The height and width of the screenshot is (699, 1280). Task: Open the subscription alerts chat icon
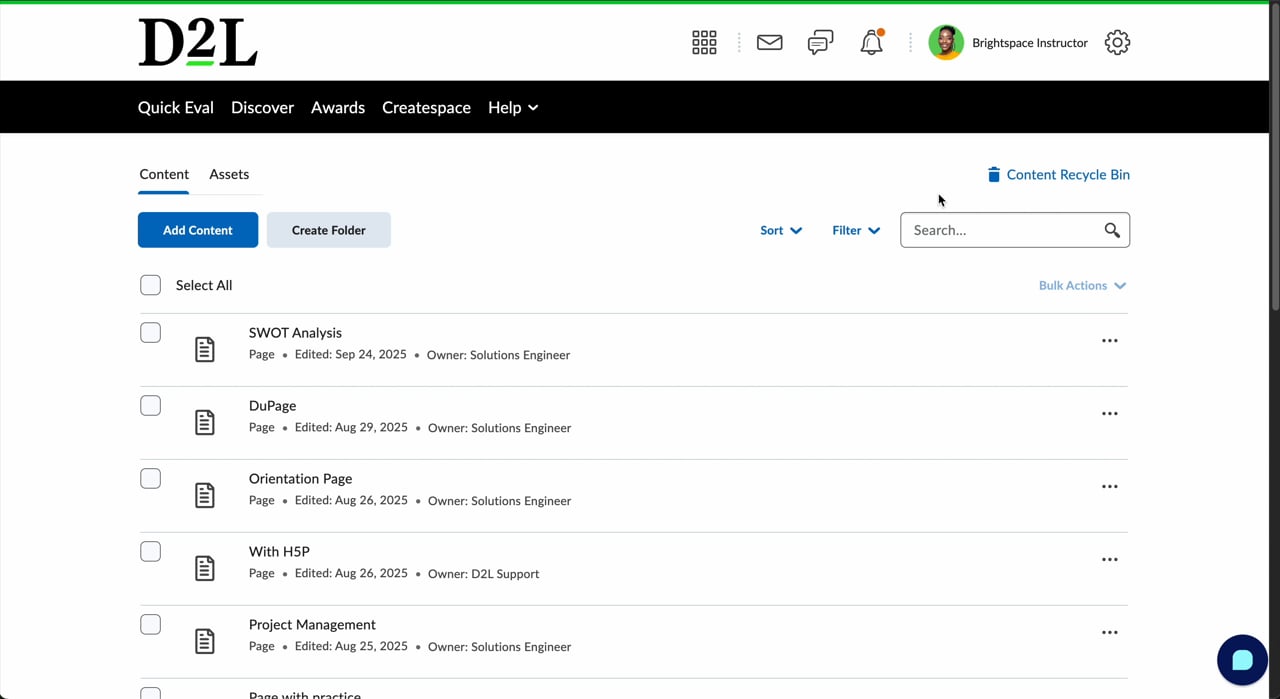tap(820, 42)
